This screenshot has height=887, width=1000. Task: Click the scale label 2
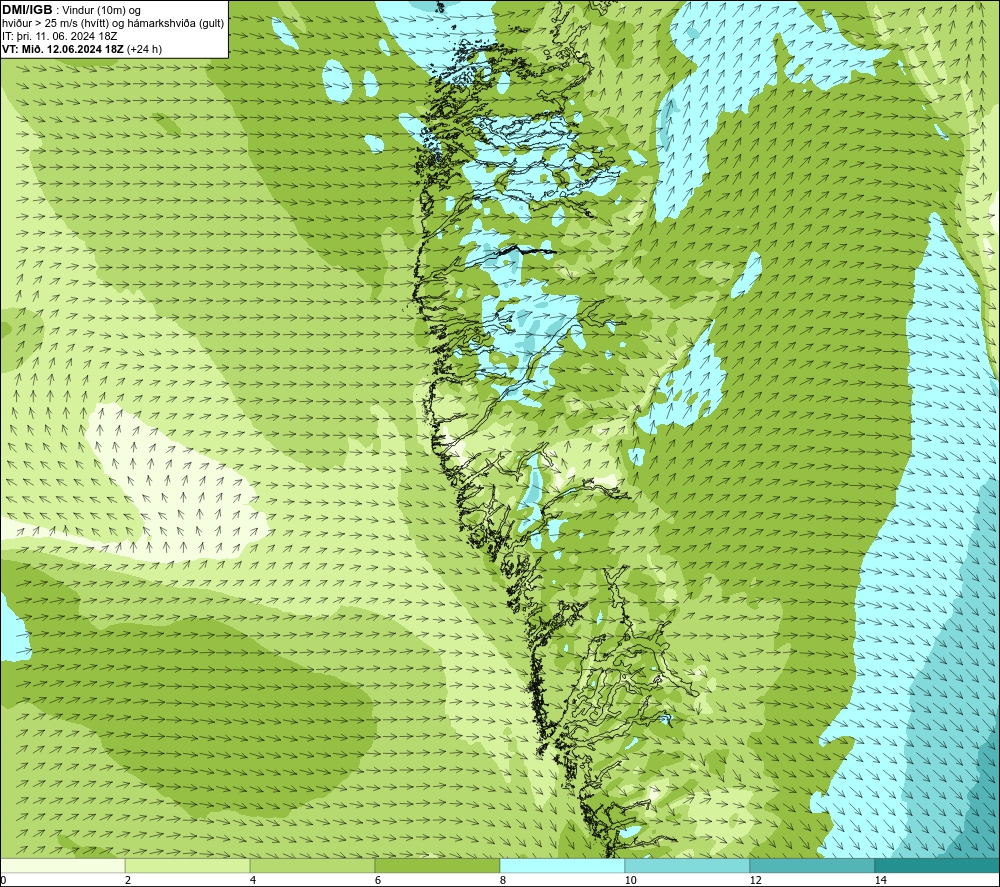[x=128, y=880]
